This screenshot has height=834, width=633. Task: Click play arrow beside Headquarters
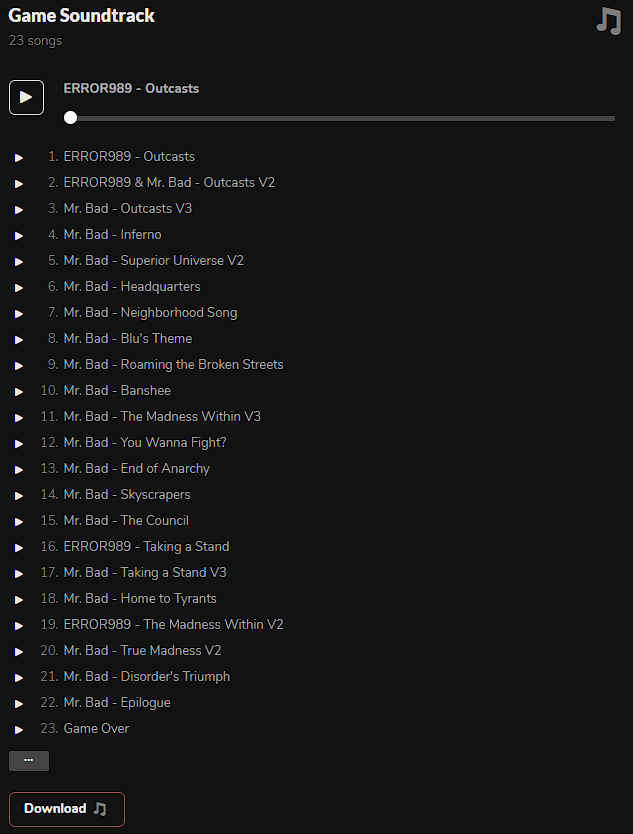[x=19, y=288]
